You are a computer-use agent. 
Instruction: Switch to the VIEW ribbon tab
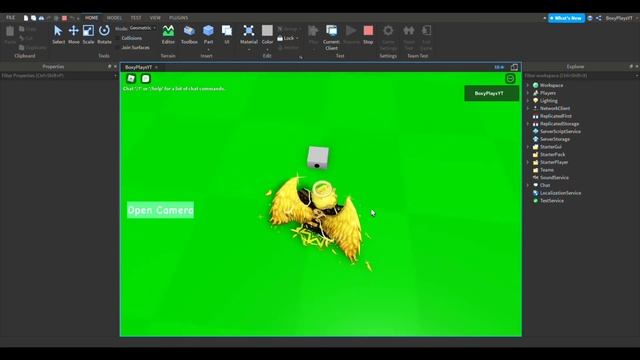pos(155,18)
